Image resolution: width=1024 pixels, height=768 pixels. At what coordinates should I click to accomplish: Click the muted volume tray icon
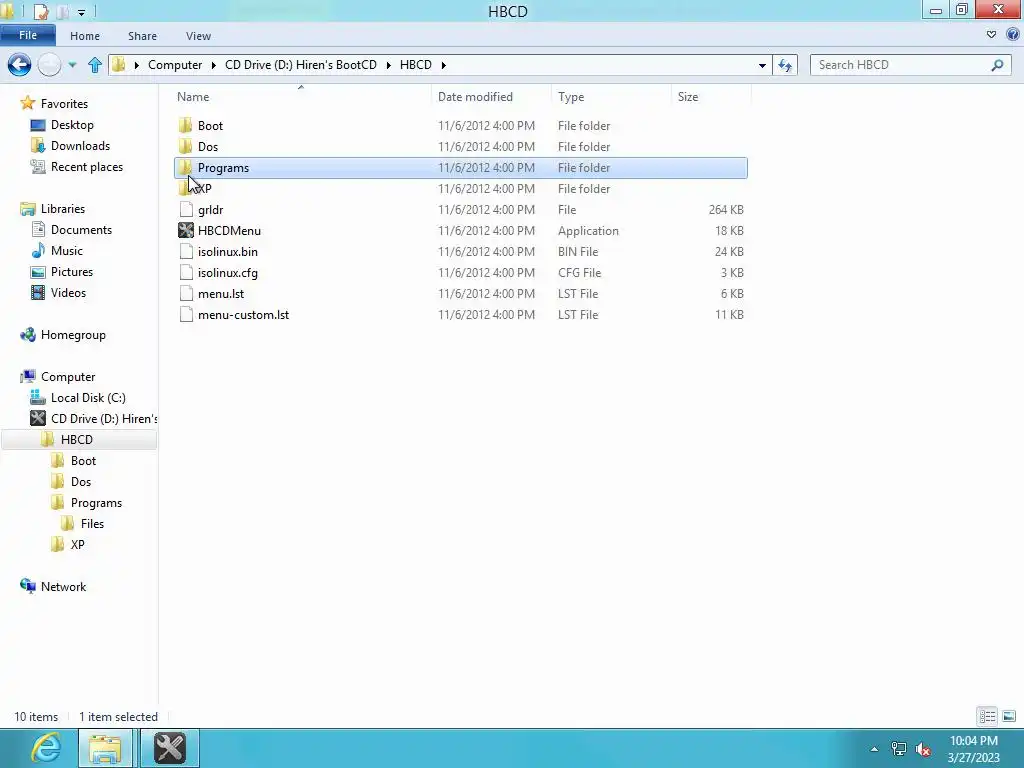click(923, 749)
